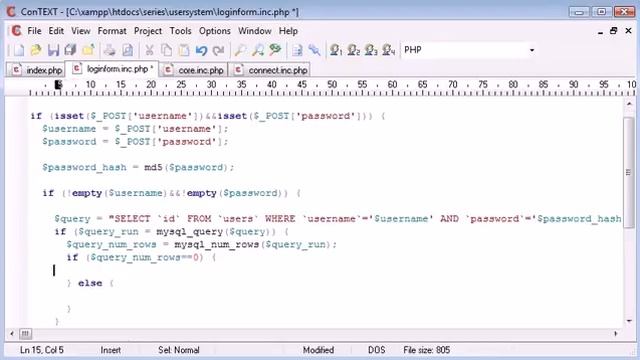Click the '$query = "SELECT' code line
This screenshot has width=640, height=360.
click(x=338, y=219)
